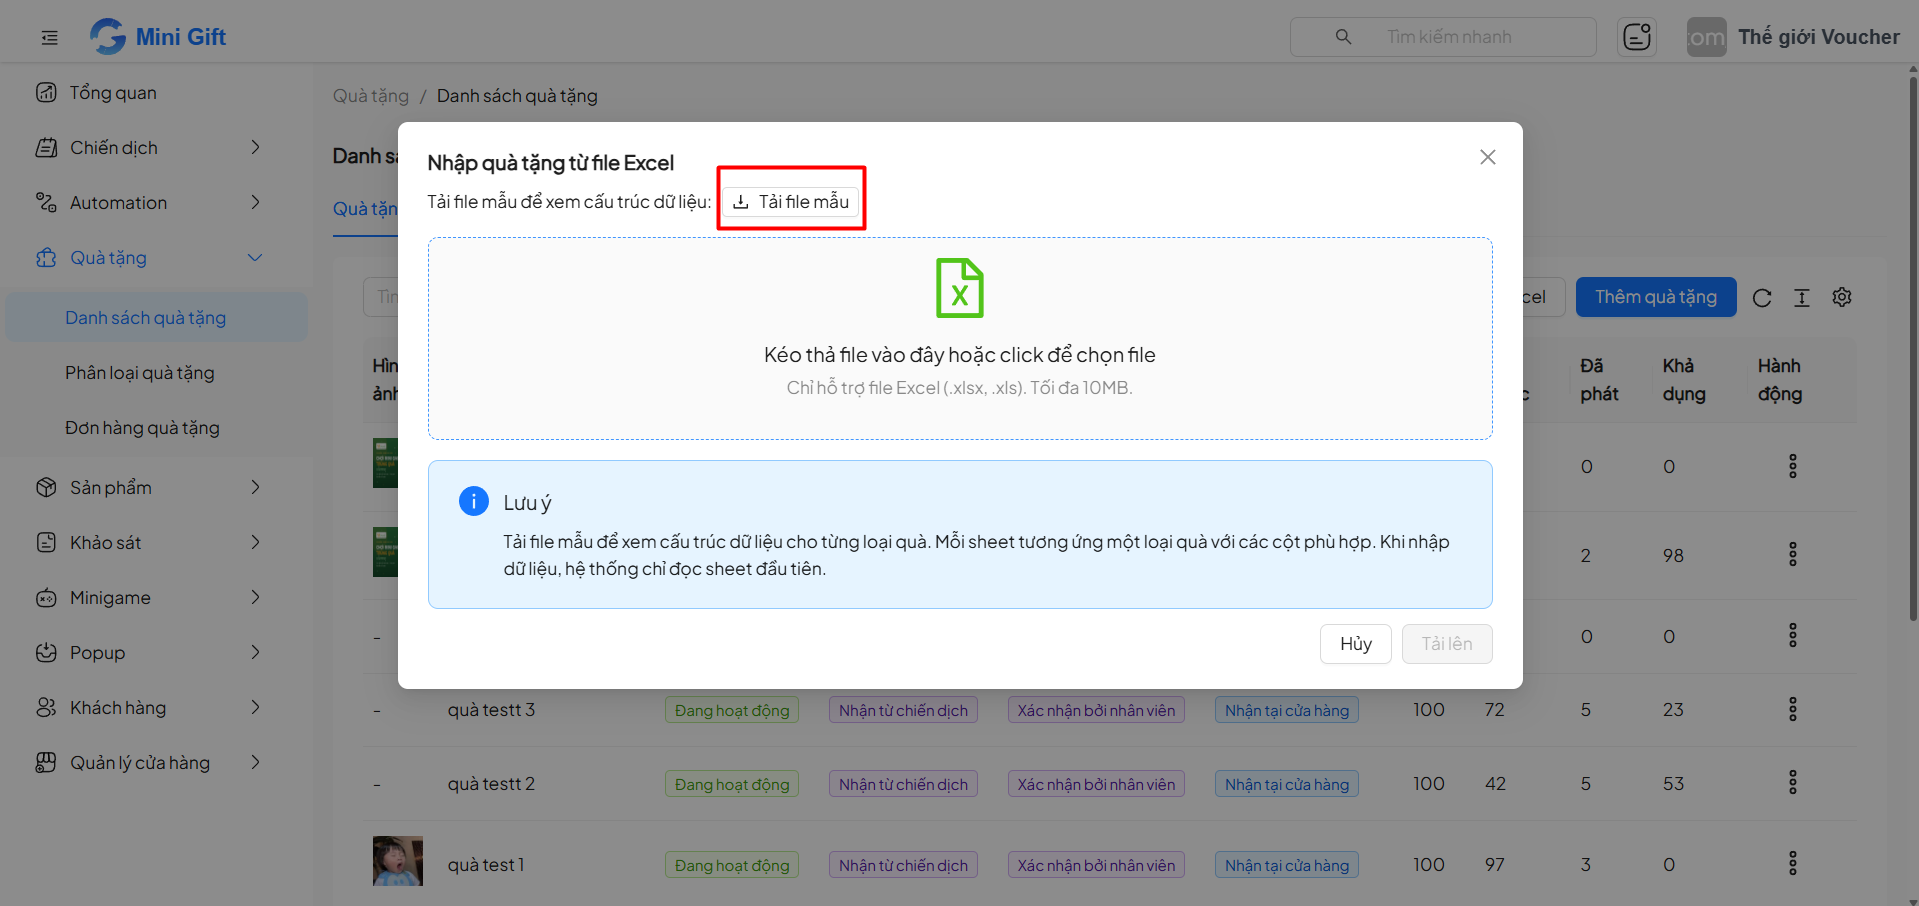The width and height of the screenshot is (1919, 906).
Task: Click the Mini Gift logo
Action: tap(158, 37)
